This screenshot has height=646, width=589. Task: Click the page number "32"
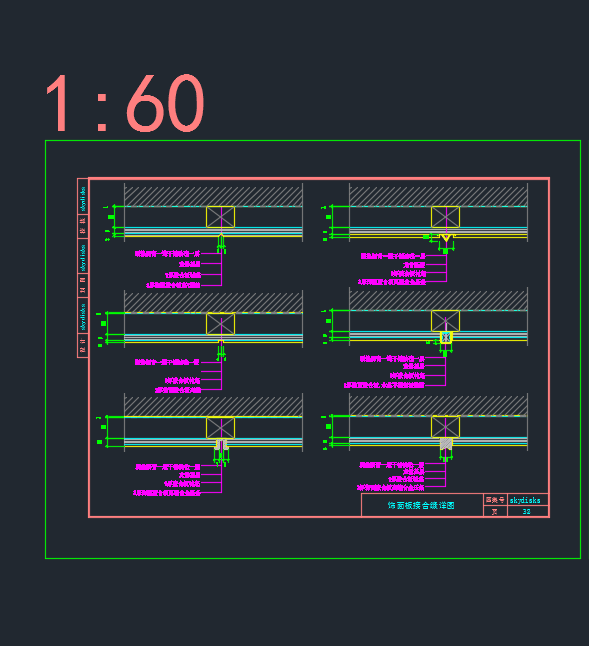tap(526, 512)
